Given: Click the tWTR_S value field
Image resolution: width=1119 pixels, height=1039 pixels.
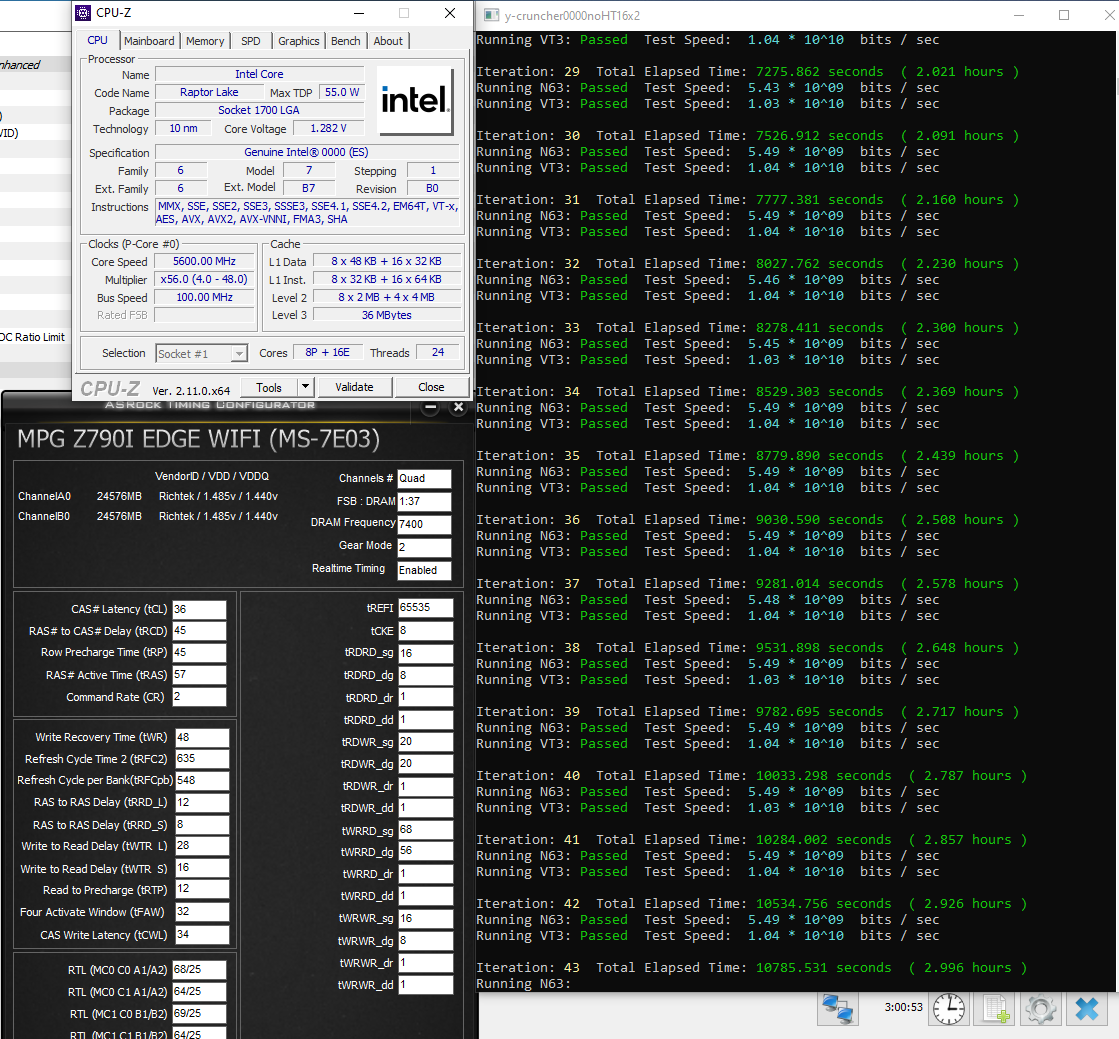Looking at the screenshot, I should coord(202,868).
